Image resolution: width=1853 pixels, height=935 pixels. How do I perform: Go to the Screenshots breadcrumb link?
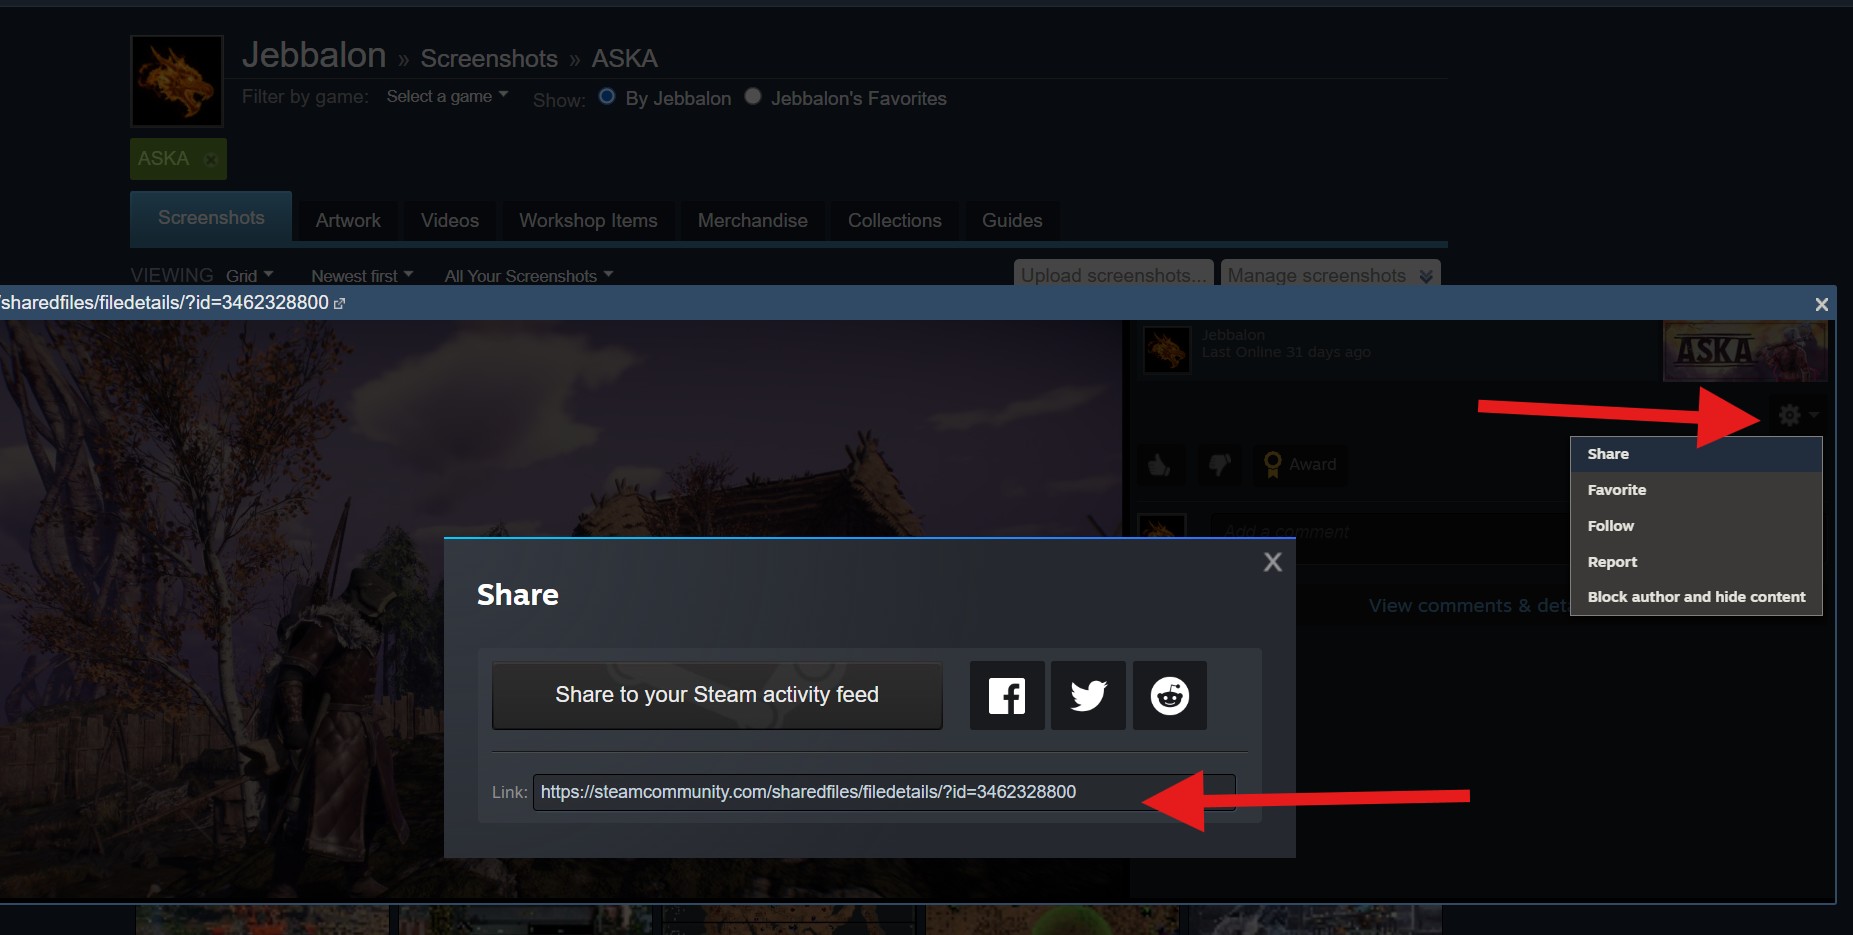(x=489, y=59)
